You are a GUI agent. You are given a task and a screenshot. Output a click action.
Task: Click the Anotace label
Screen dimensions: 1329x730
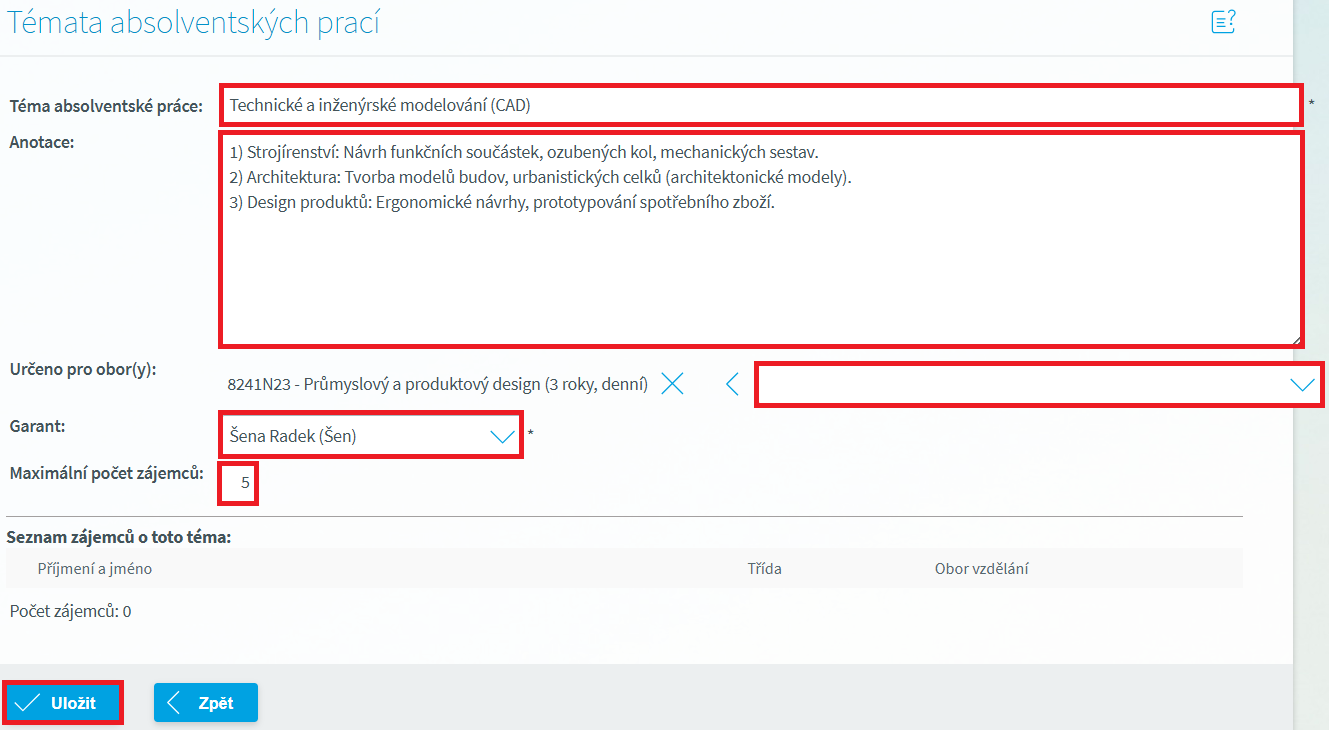pyautogui.click(x=43, y=142)
